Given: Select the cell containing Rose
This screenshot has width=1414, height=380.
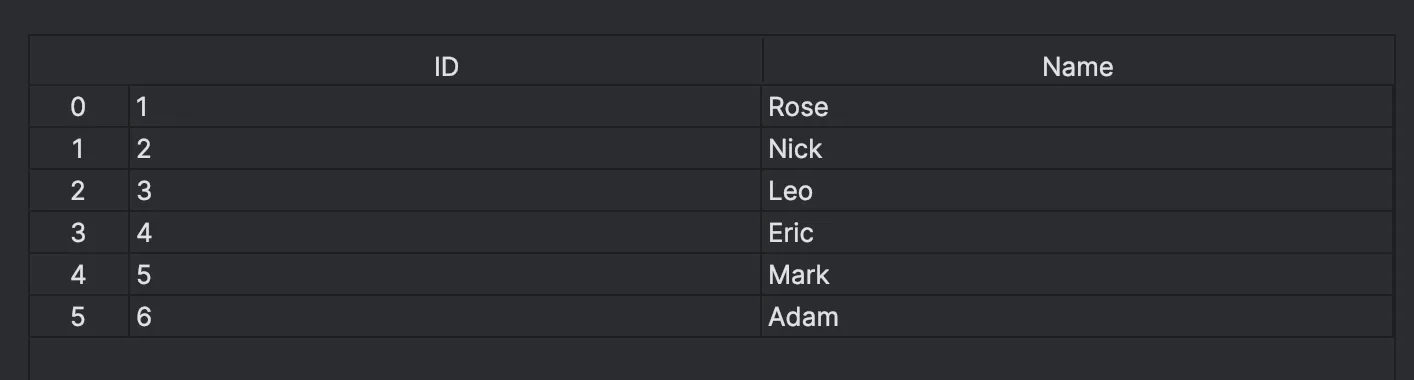Looking at the screenshot, I should (1077, 106).
